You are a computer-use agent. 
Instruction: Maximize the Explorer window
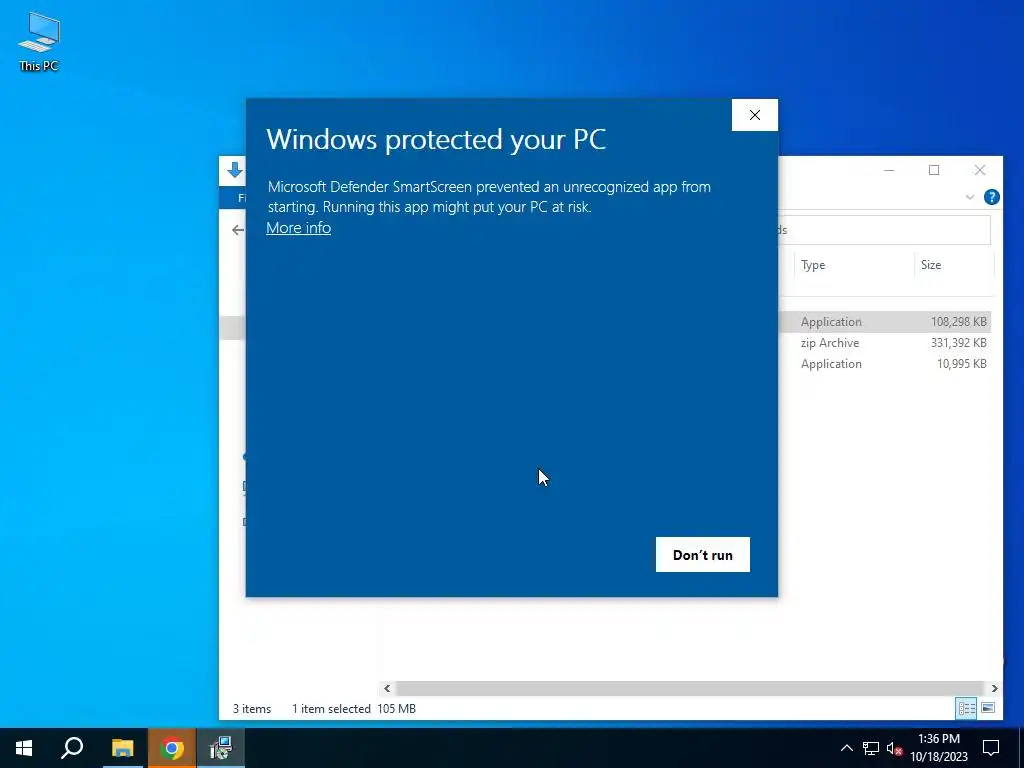pos(934,170)
